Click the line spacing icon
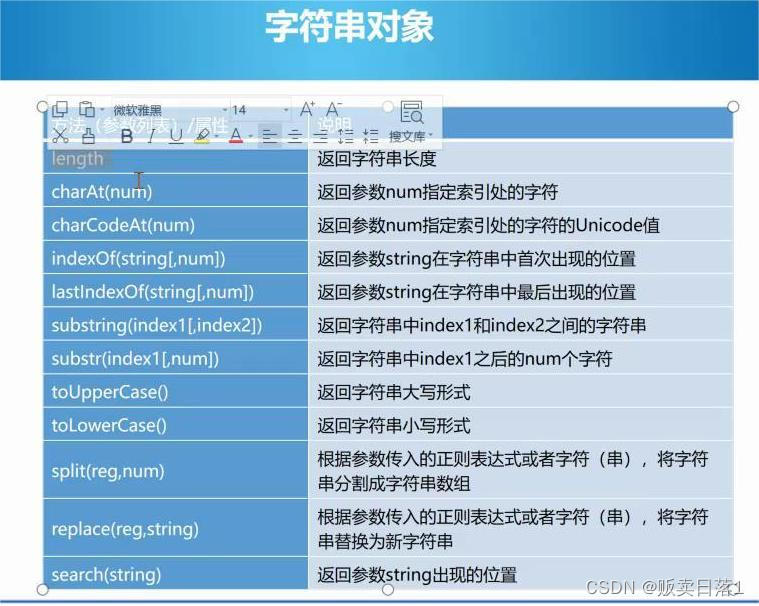The height and width of the screenshot is (606, 759). click(x=346, y=136)
